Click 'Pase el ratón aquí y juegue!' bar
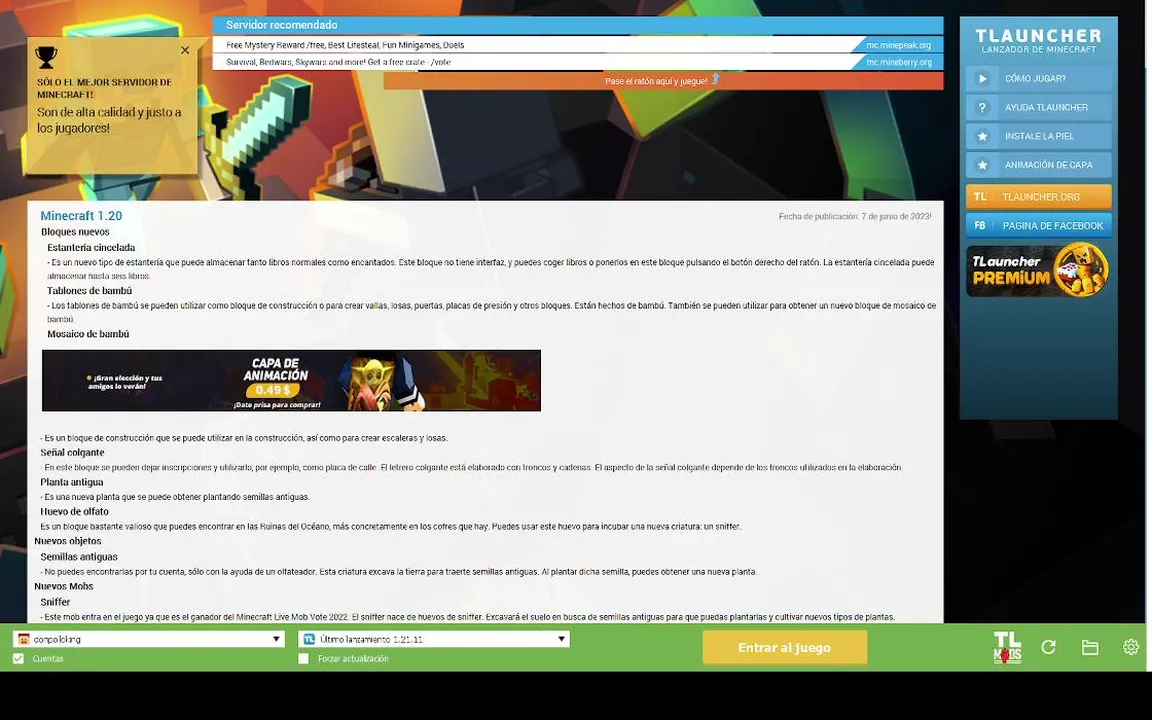The width and height of the screenshot is (1152, 720). click(x=663, y=81)
